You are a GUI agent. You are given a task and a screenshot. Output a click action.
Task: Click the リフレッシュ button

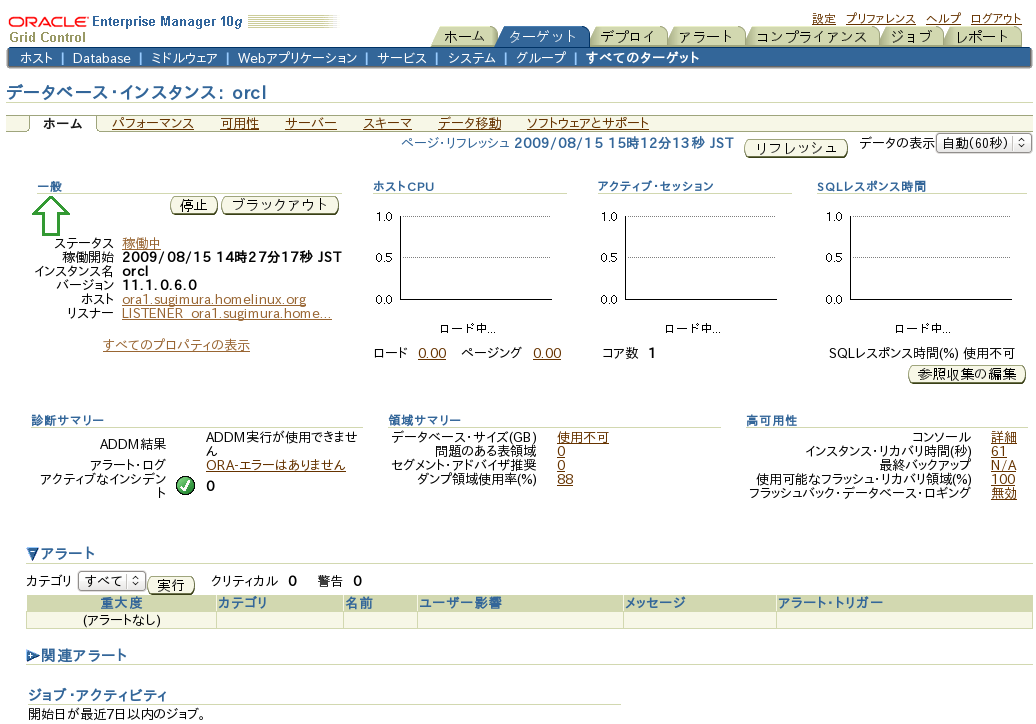click(x=796, y=148)
